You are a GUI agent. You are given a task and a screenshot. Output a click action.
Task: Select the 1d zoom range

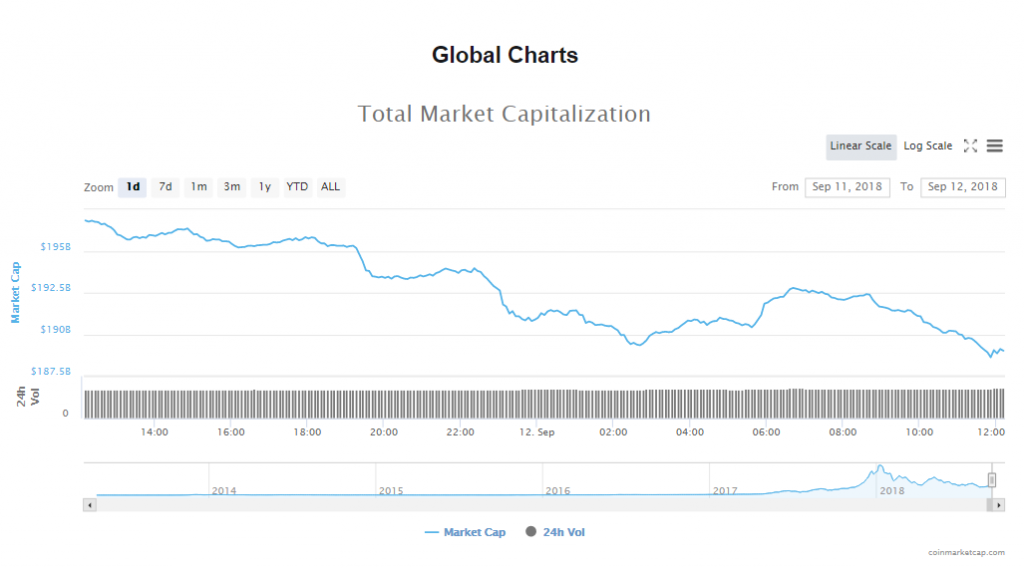[x=132, y=187]
